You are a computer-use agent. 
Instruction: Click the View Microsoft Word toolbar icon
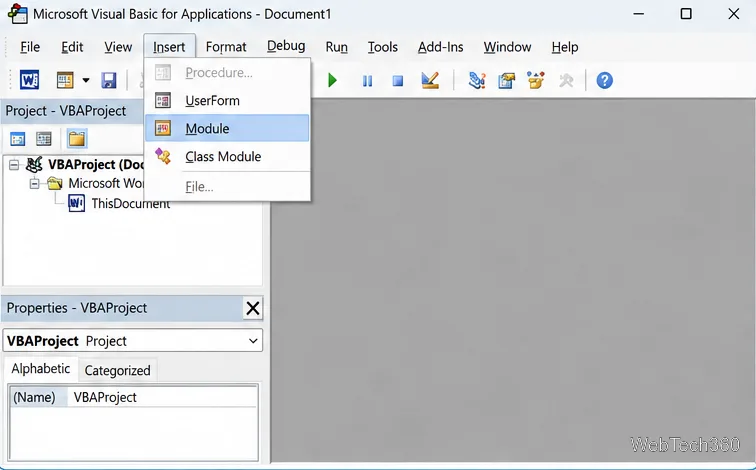[29, 80]
